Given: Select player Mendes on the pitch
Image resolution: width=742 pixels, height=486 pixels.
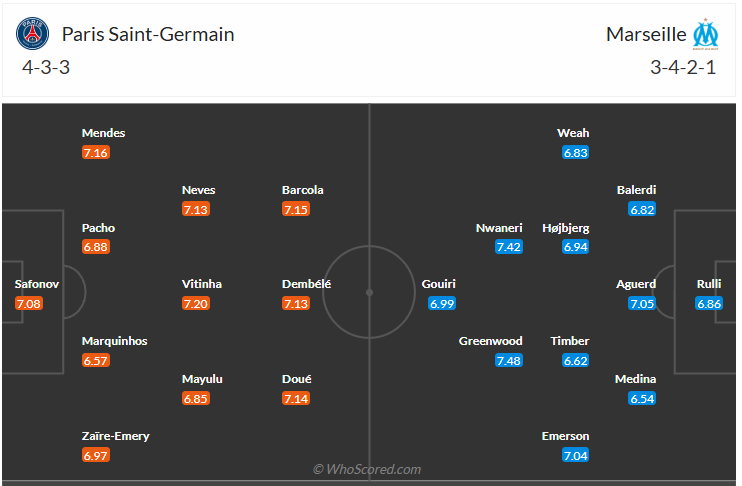Looking at the screenshot, I should [x=103, y=133].
